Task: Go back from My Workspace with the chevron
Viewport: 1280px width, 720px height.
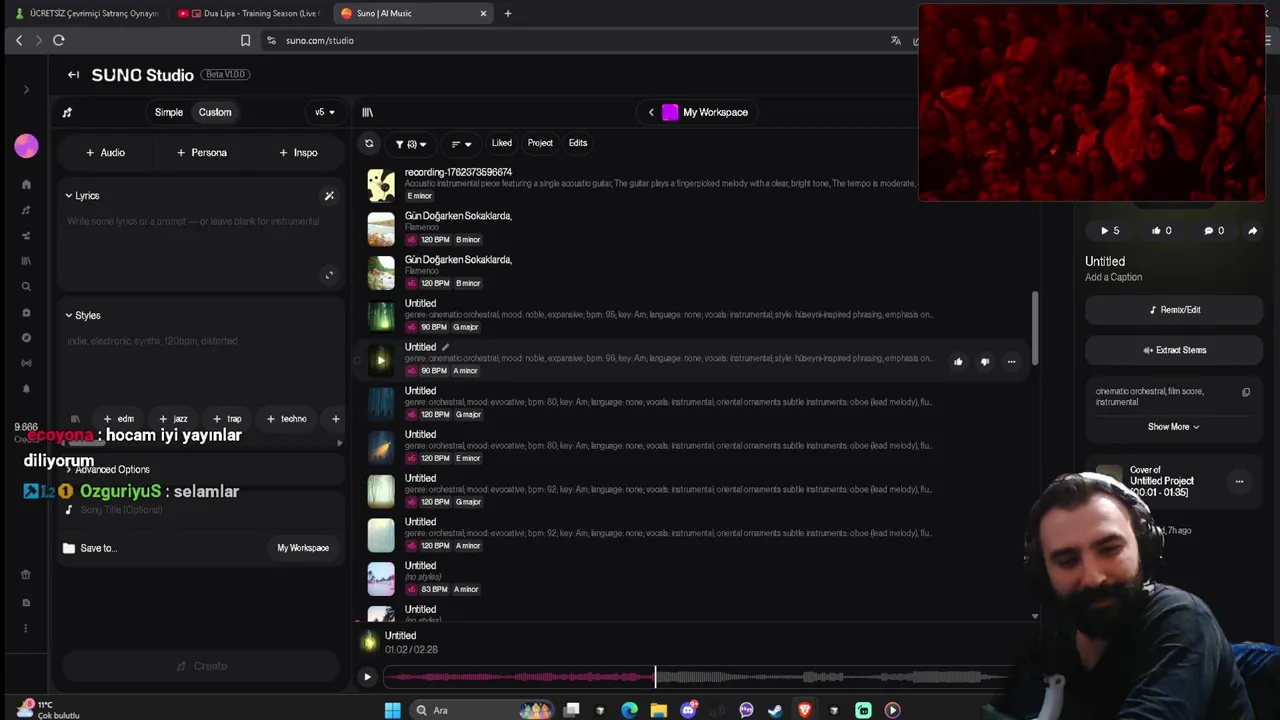Action: pos(651,112)
